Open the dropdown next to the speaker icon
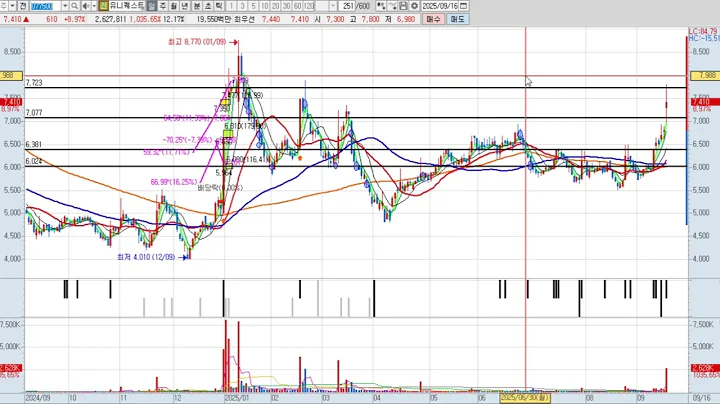 click(x=94, y=6)
